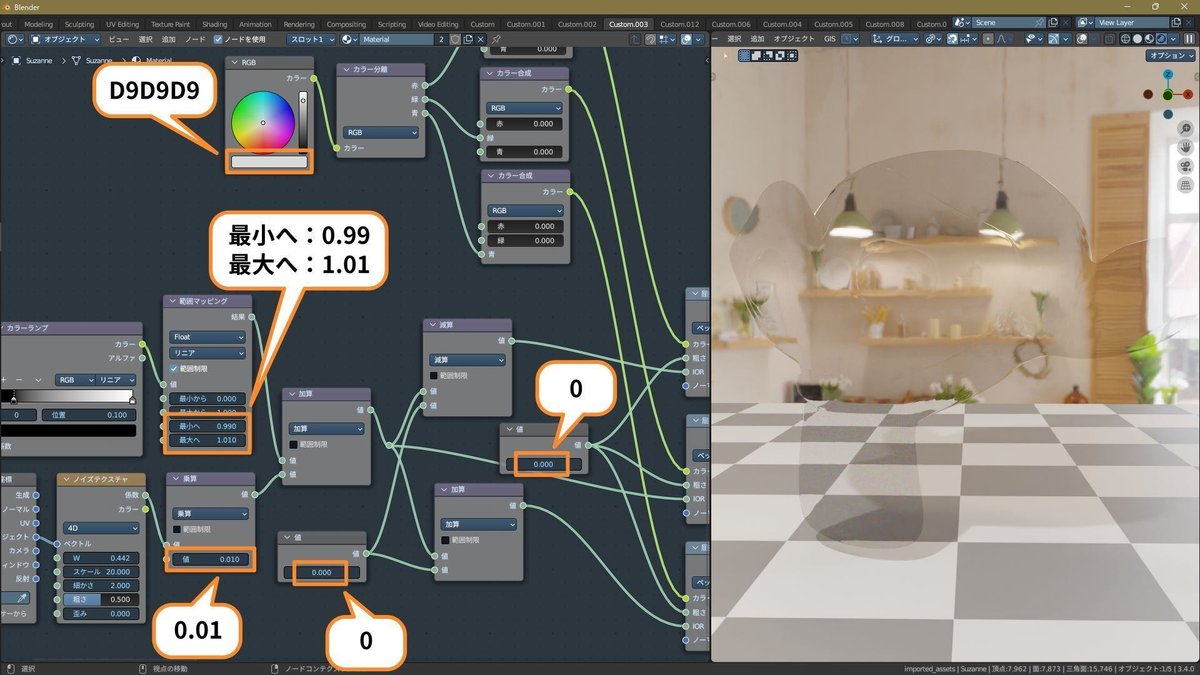Select solid viewport shading mode
Viewport: 1200px width, 675px height.
1137,39
